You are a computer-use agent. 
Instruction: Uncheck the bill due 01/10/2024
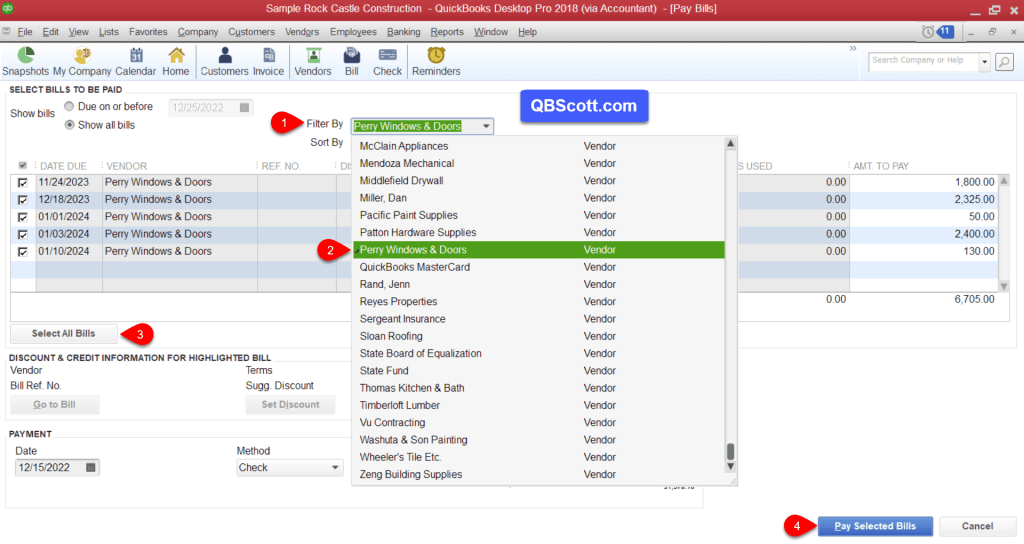[23, 251]
